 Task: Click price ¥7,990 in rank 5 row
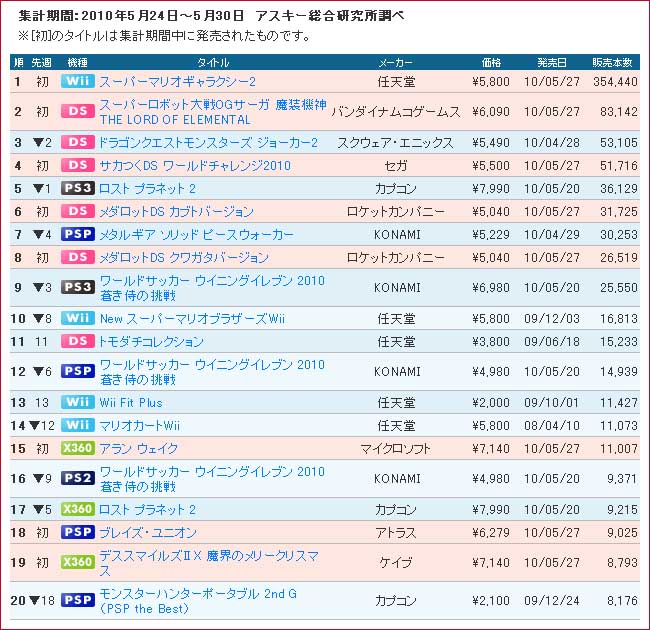[x=491, y=189]
